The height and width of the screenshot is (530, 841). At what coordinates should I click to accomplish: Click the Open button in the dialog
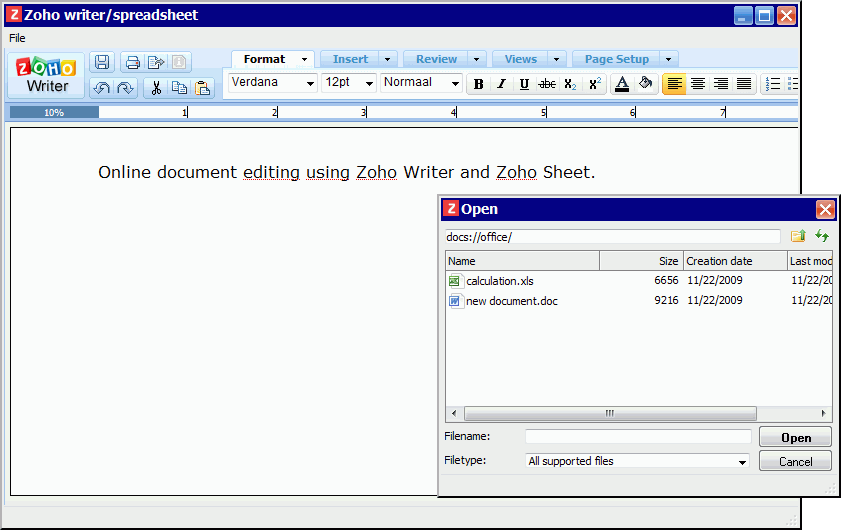[x=795, y=438]
